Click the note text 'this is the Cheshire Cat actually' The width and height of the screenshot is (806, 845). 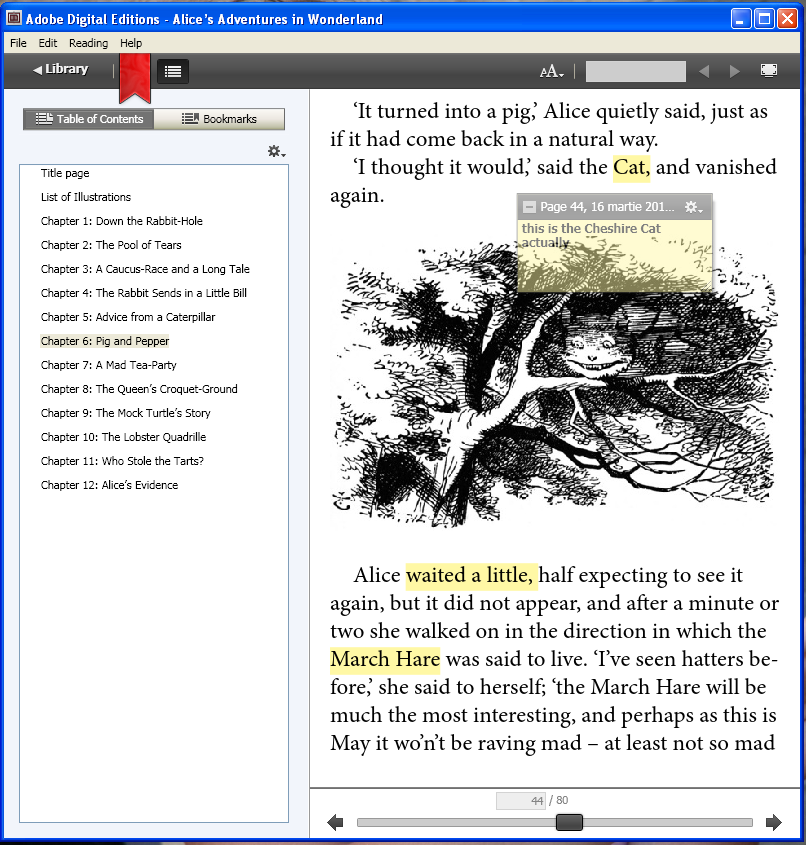pyautogui.click(x=591, y=236)
